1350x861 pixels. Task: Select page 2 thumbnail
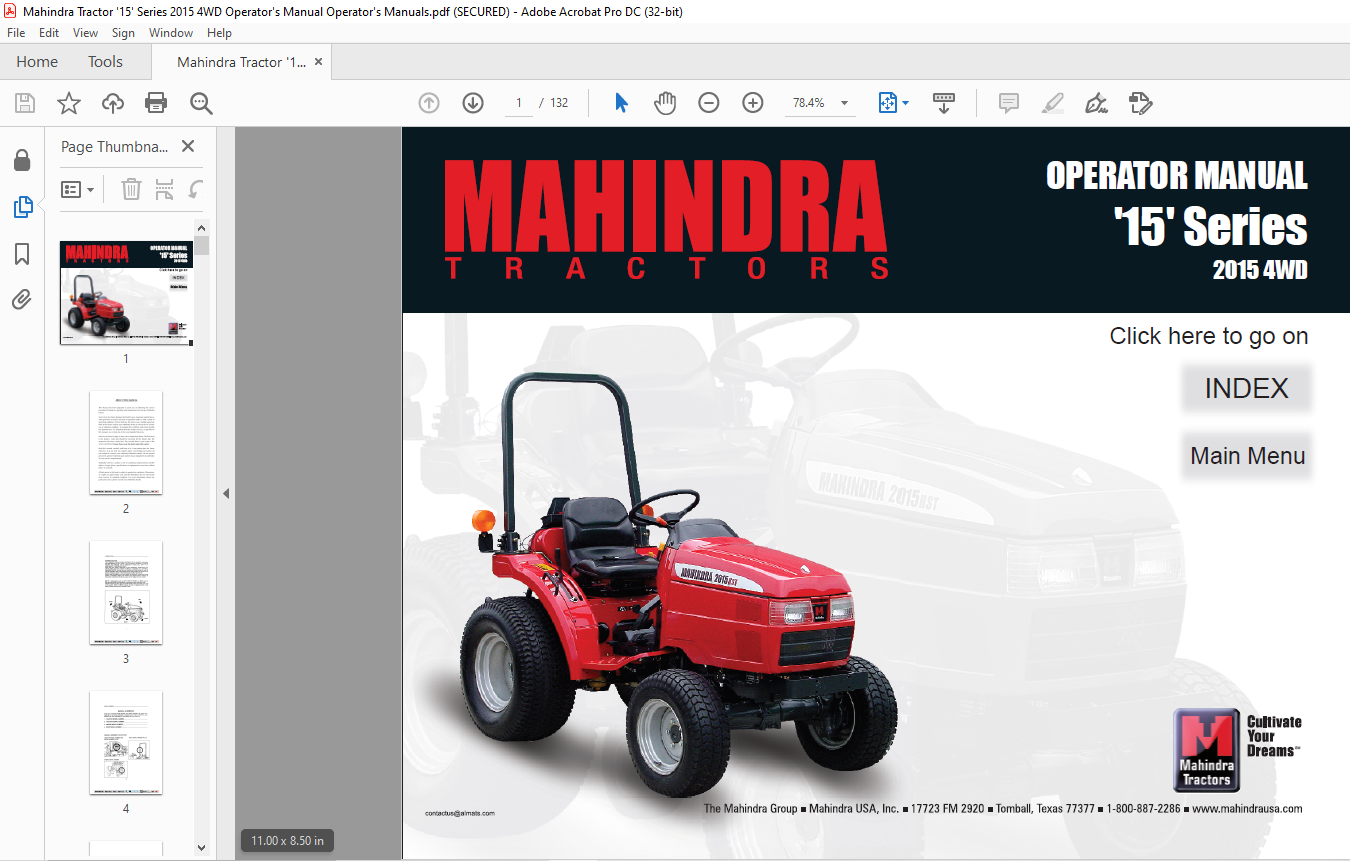(126, 443)
